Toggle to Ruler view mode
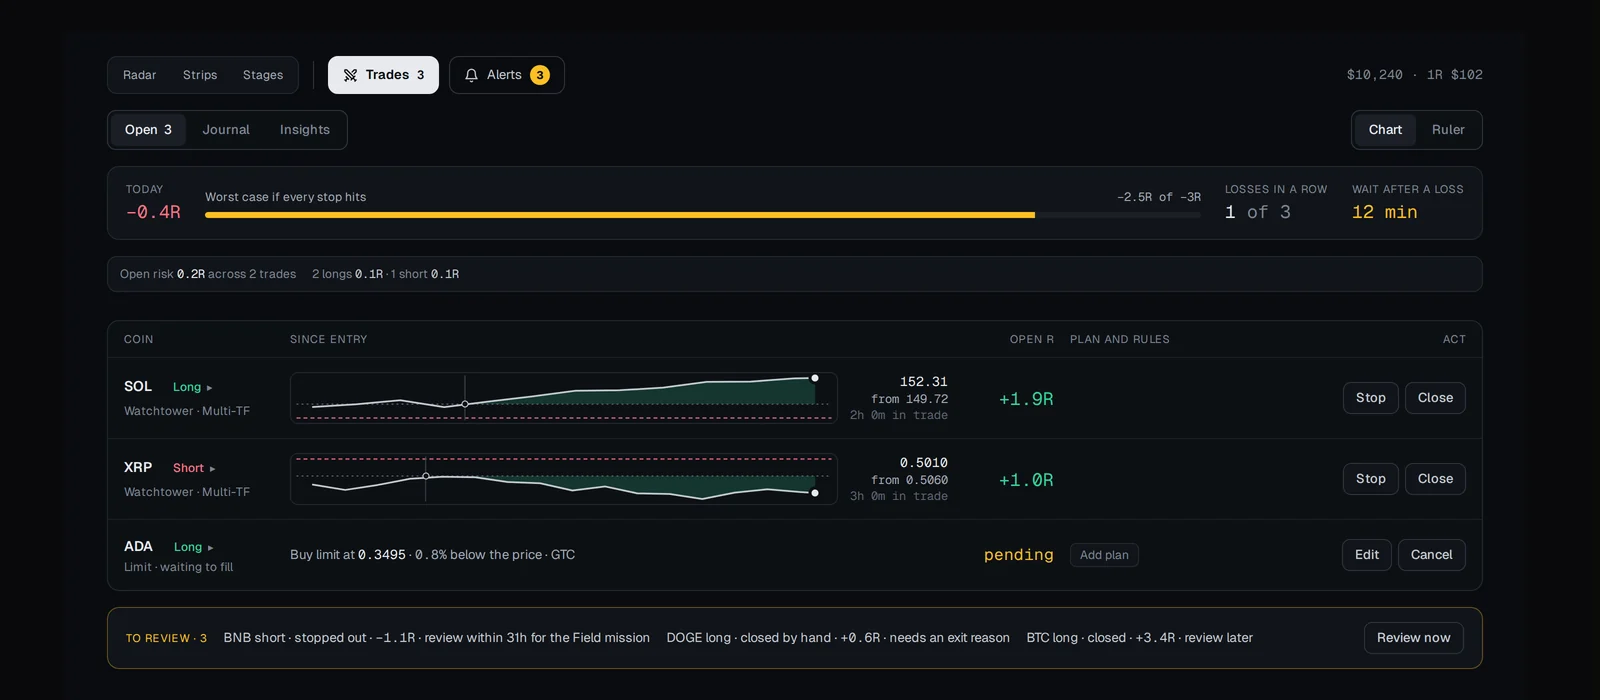 (1448, 130)
